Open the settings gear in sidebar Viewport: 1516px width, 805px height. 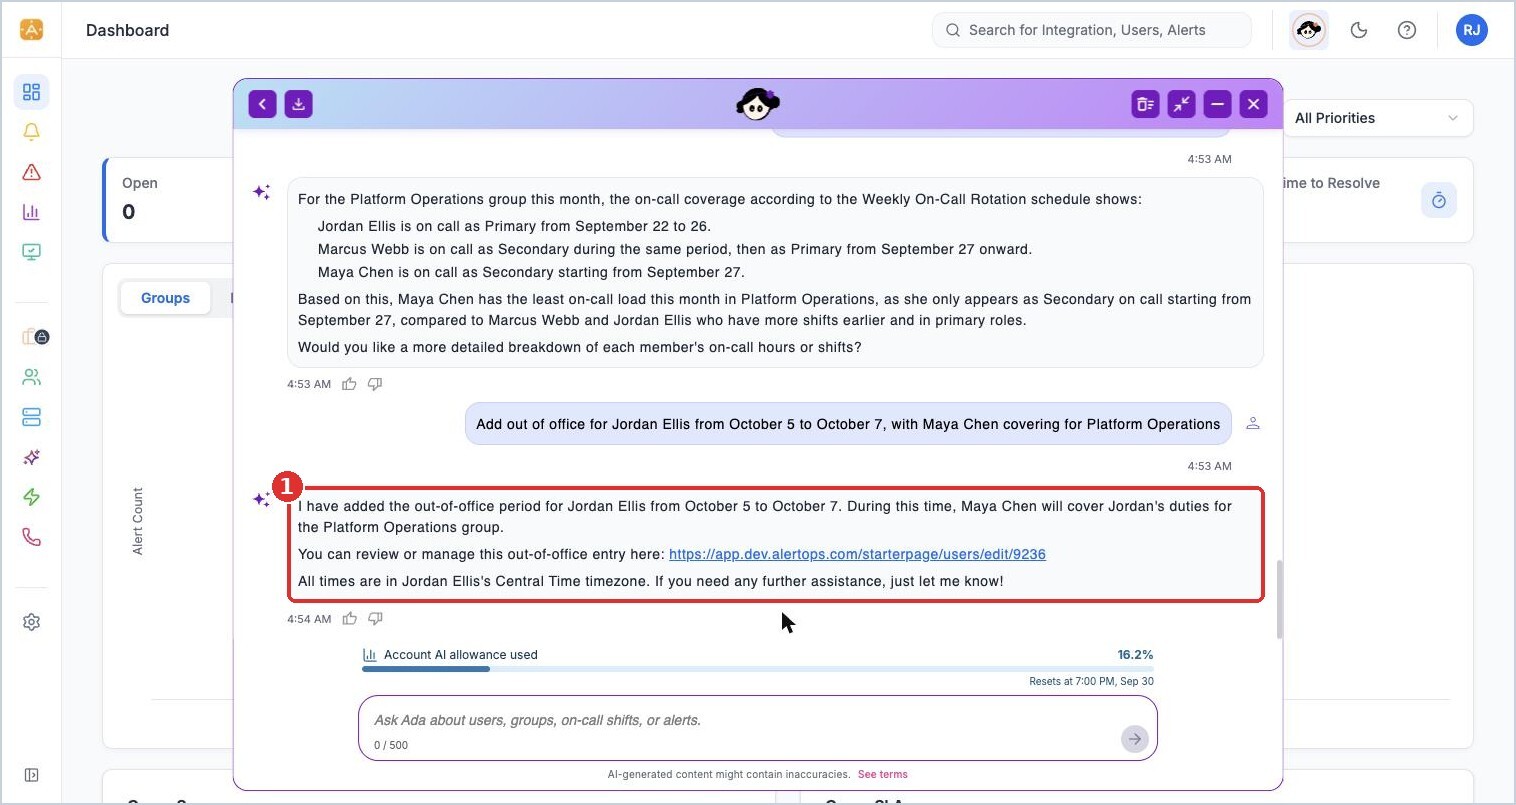[31, 622]
